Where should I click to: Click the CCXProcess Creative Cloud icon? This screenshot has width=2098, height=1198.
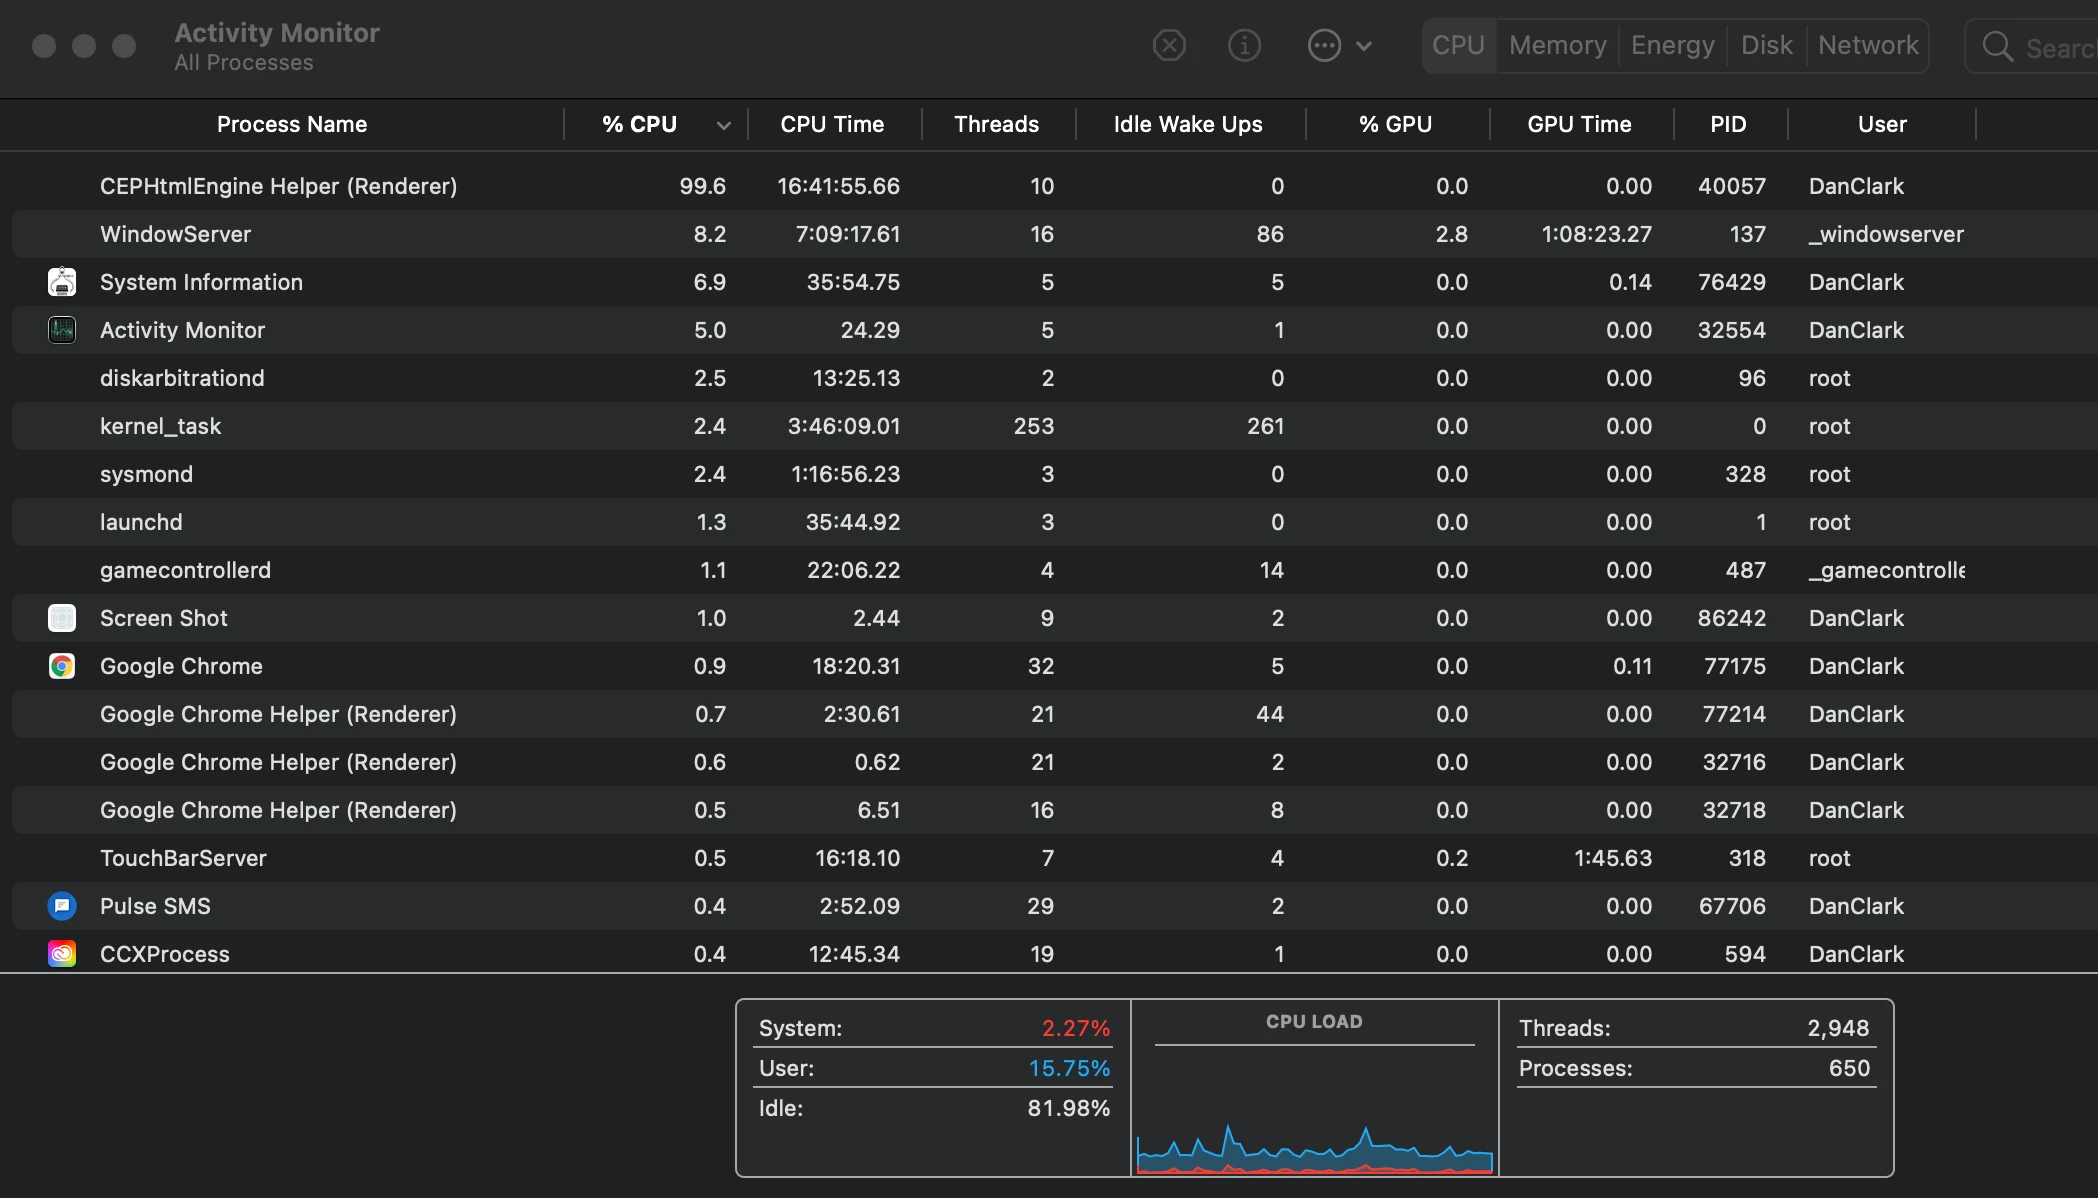click(x=62, y=954)
